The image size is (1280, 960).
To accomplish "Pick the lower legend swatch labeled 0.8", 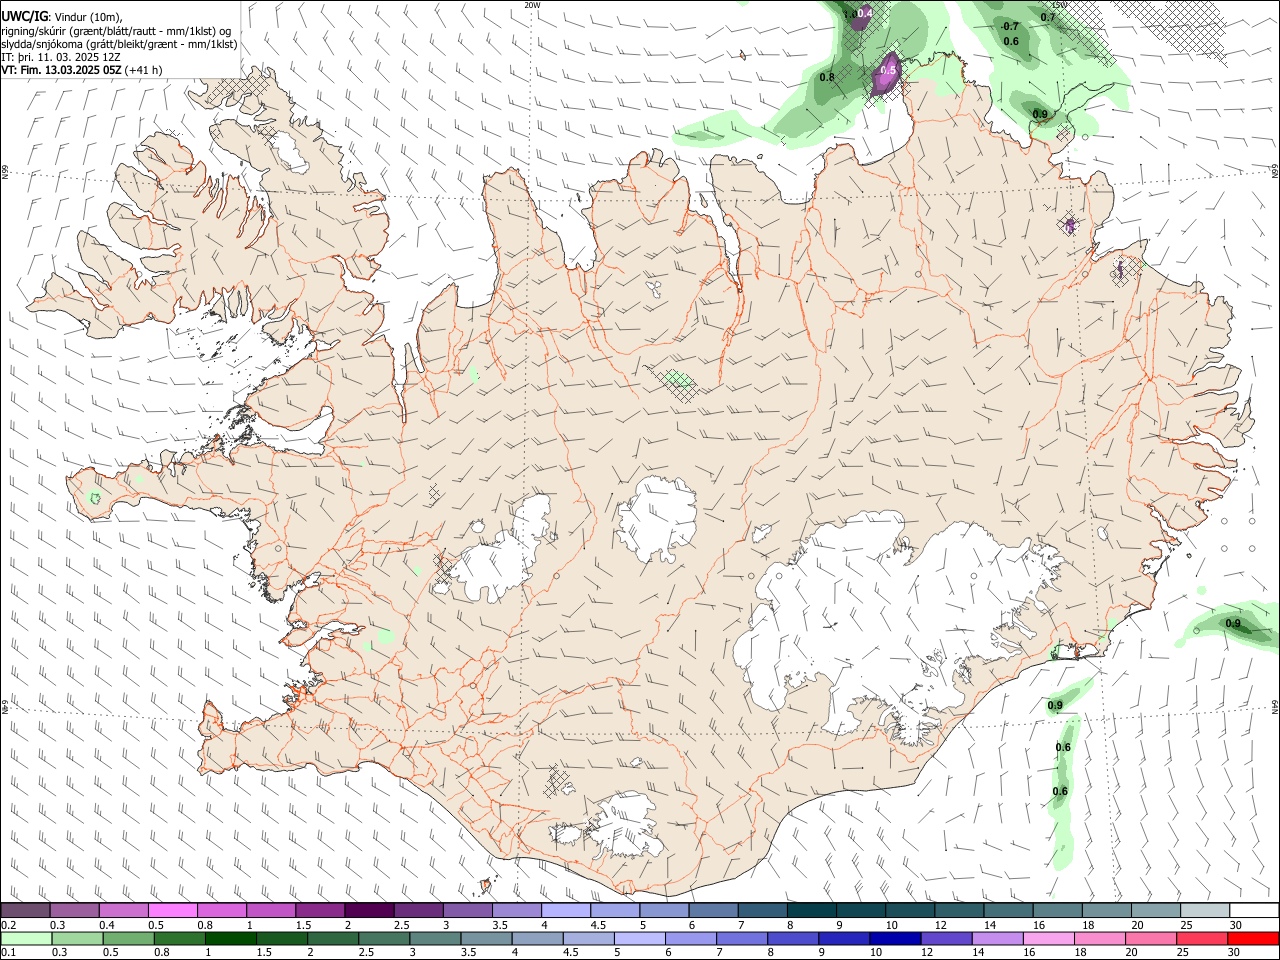I will (x=179, y=939).
